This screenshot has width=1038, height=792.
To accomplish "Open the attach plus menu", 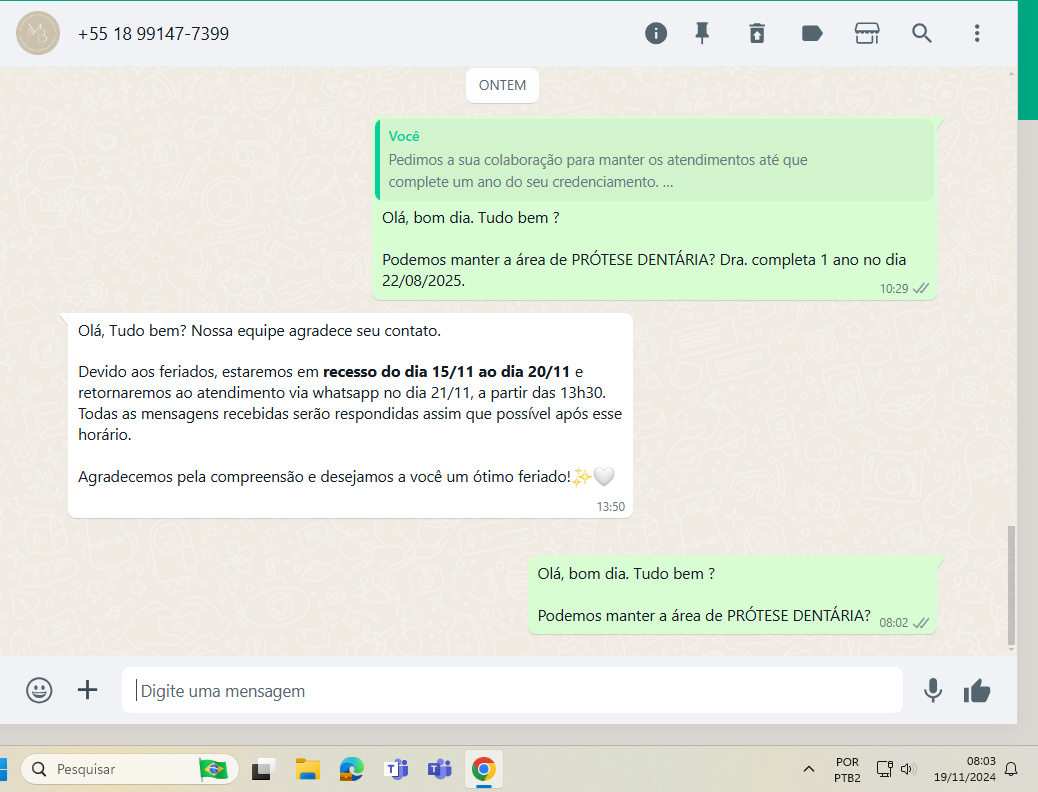I will 87,690.
